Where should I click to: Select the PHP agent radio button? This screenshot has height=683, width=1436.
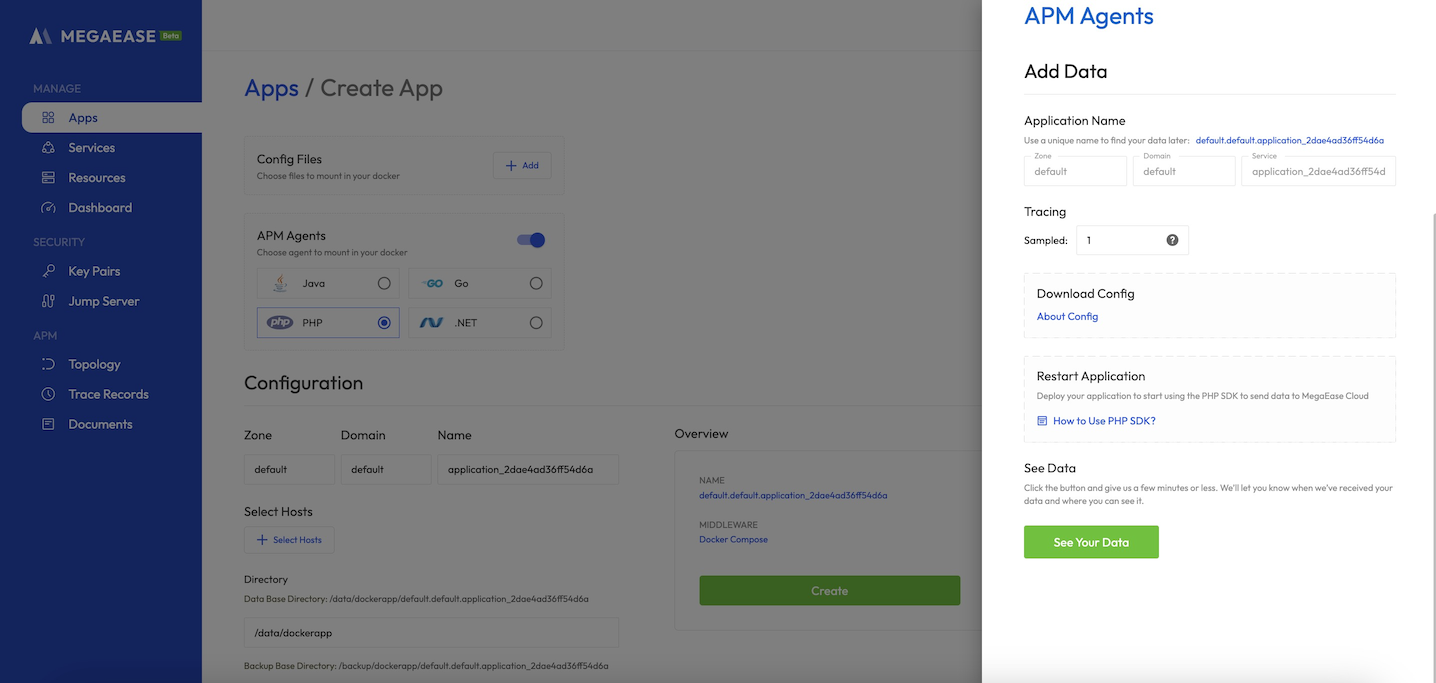384,323
